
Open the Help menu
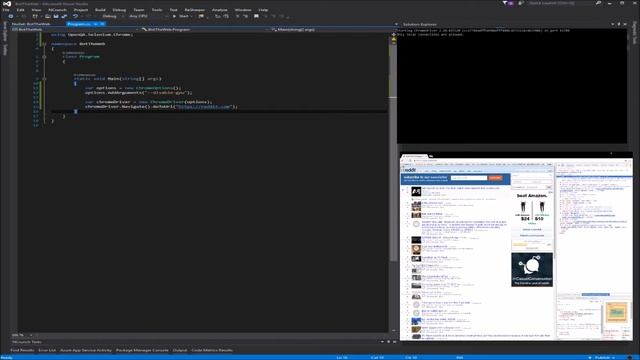263,10
